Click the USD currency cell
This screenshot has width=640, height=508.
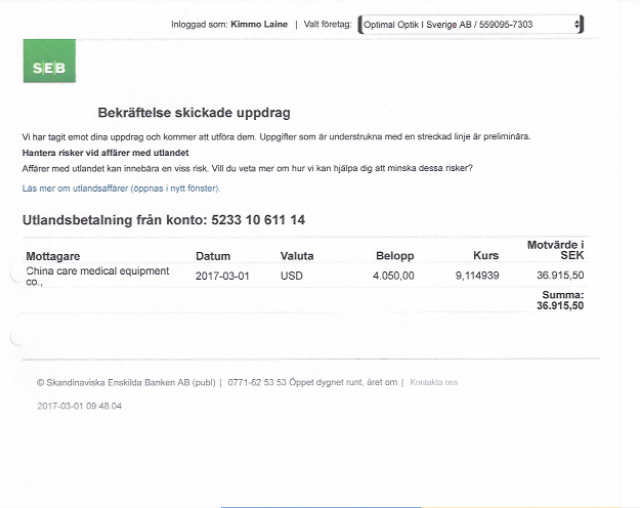291,276
